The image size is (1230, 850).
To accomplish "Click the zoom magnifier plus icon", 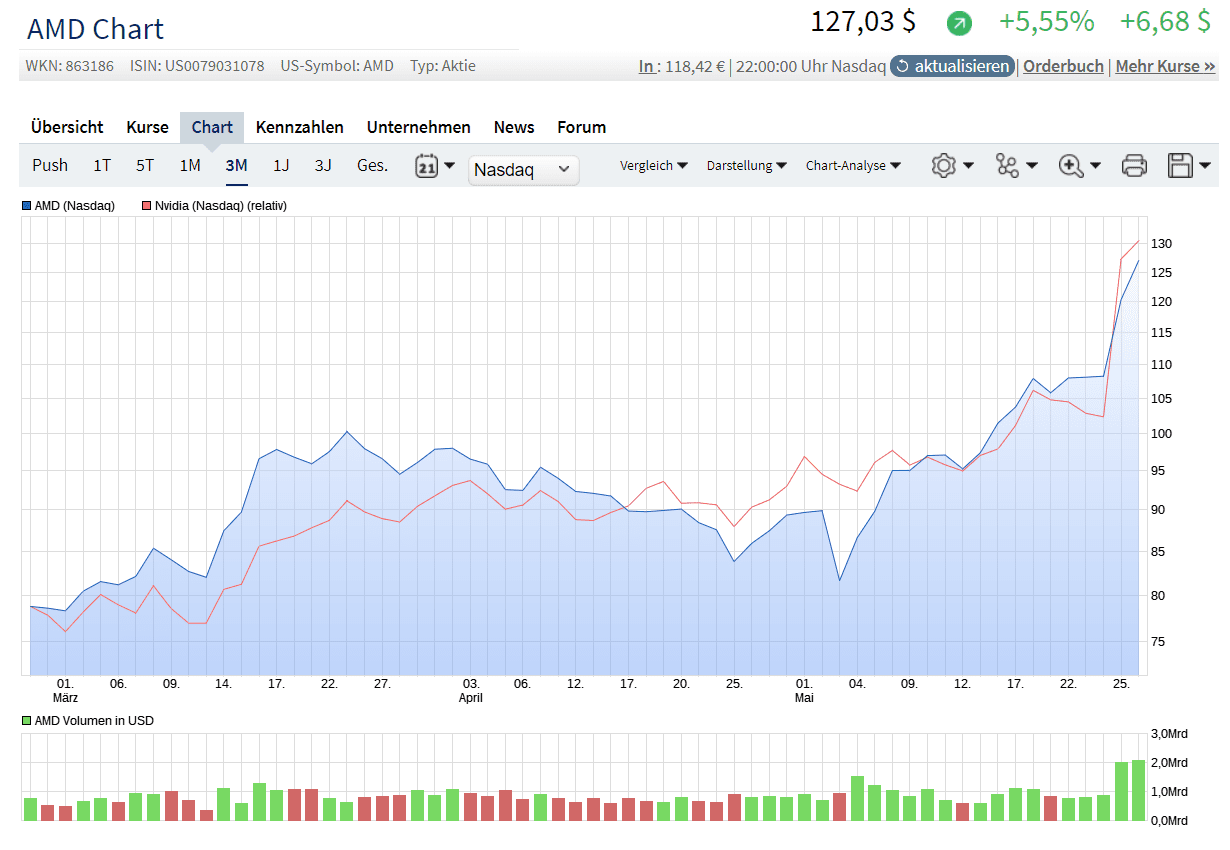I will [1071, 166].
